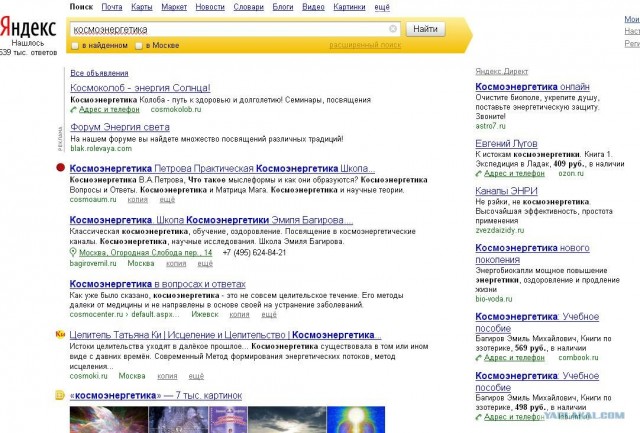The image size is (640, 433).
Task: Click the bio-voda.ru green URL
Action: (x=493, y=299)
